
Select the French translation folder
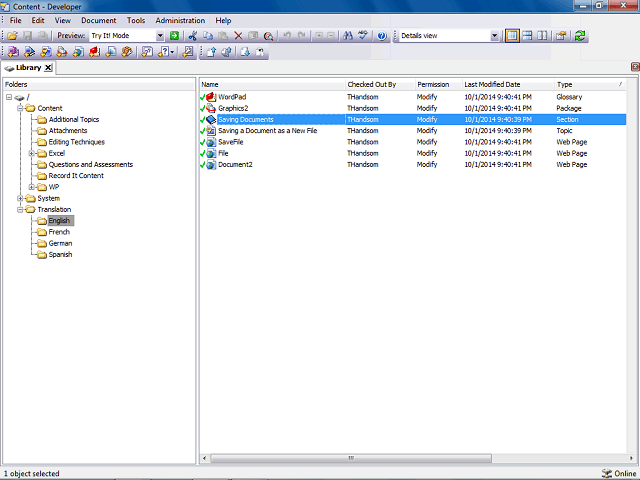[59, 232]
